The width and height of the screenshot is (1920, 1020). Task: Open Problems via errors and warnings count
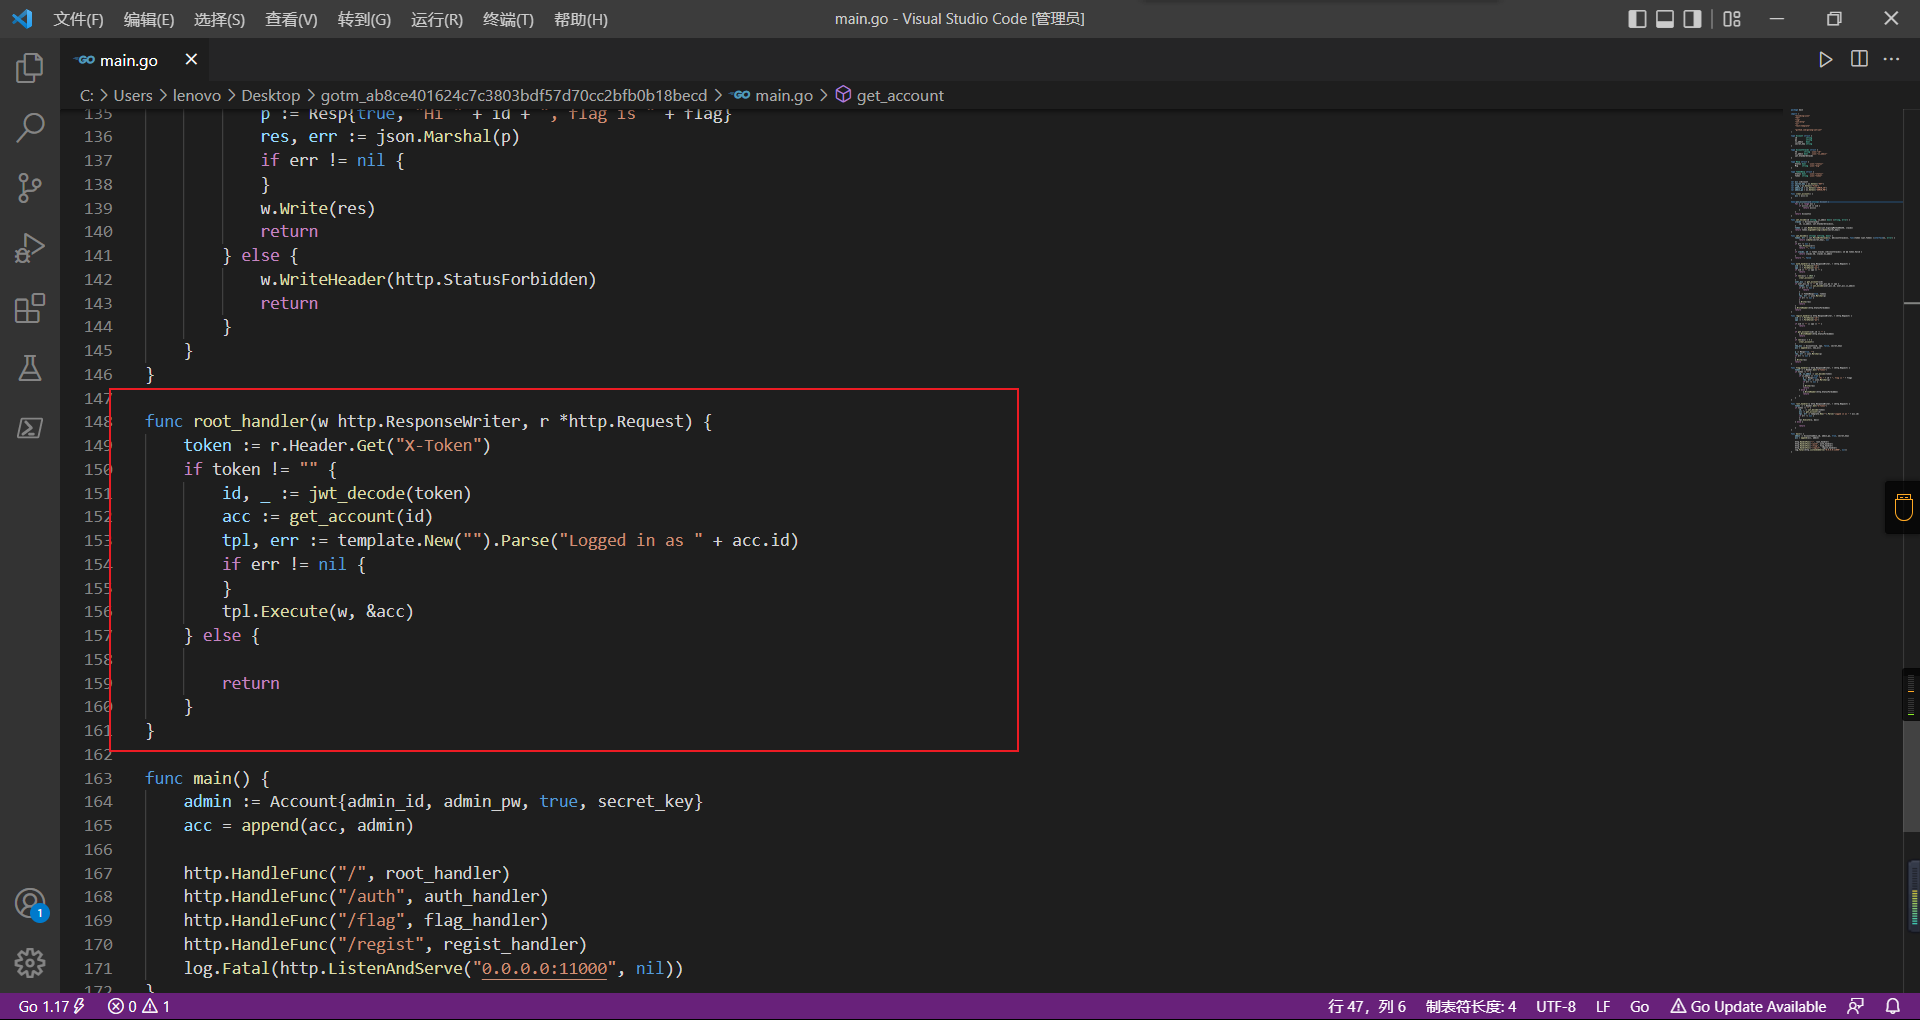coord(139,1006)
